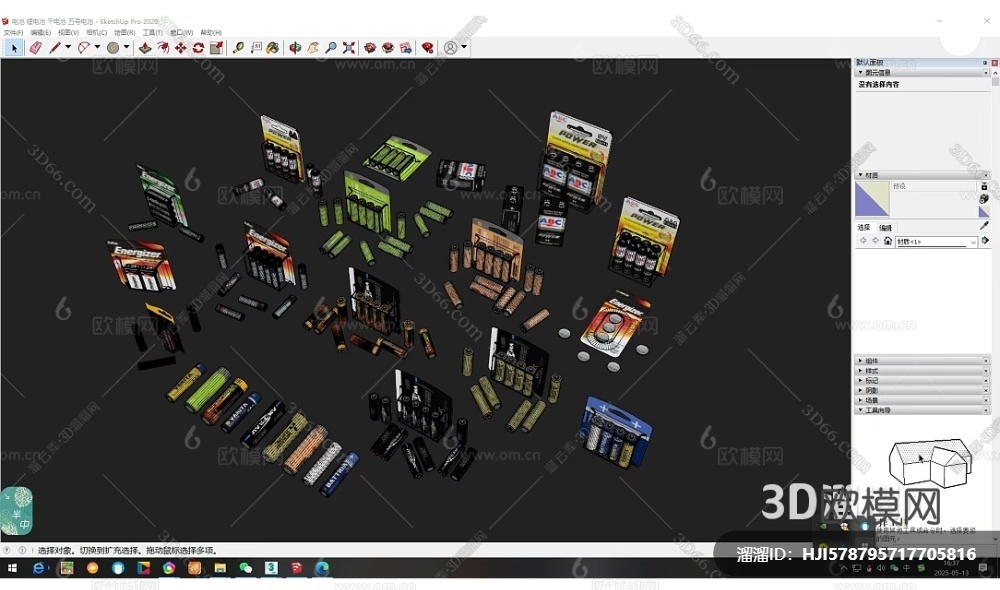Open the Extension Manager ruby icon

click(427, 48)
